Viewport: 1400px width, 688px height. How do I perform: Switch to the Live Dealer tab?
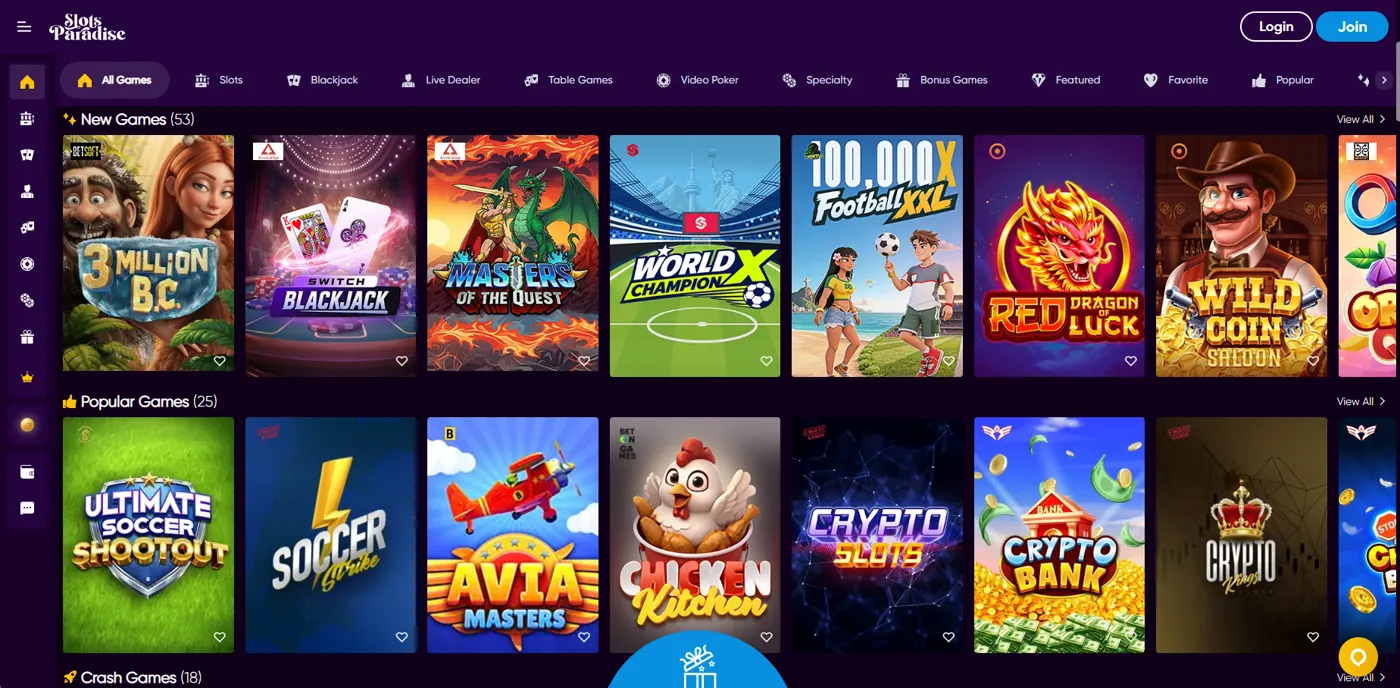(441, 80)
